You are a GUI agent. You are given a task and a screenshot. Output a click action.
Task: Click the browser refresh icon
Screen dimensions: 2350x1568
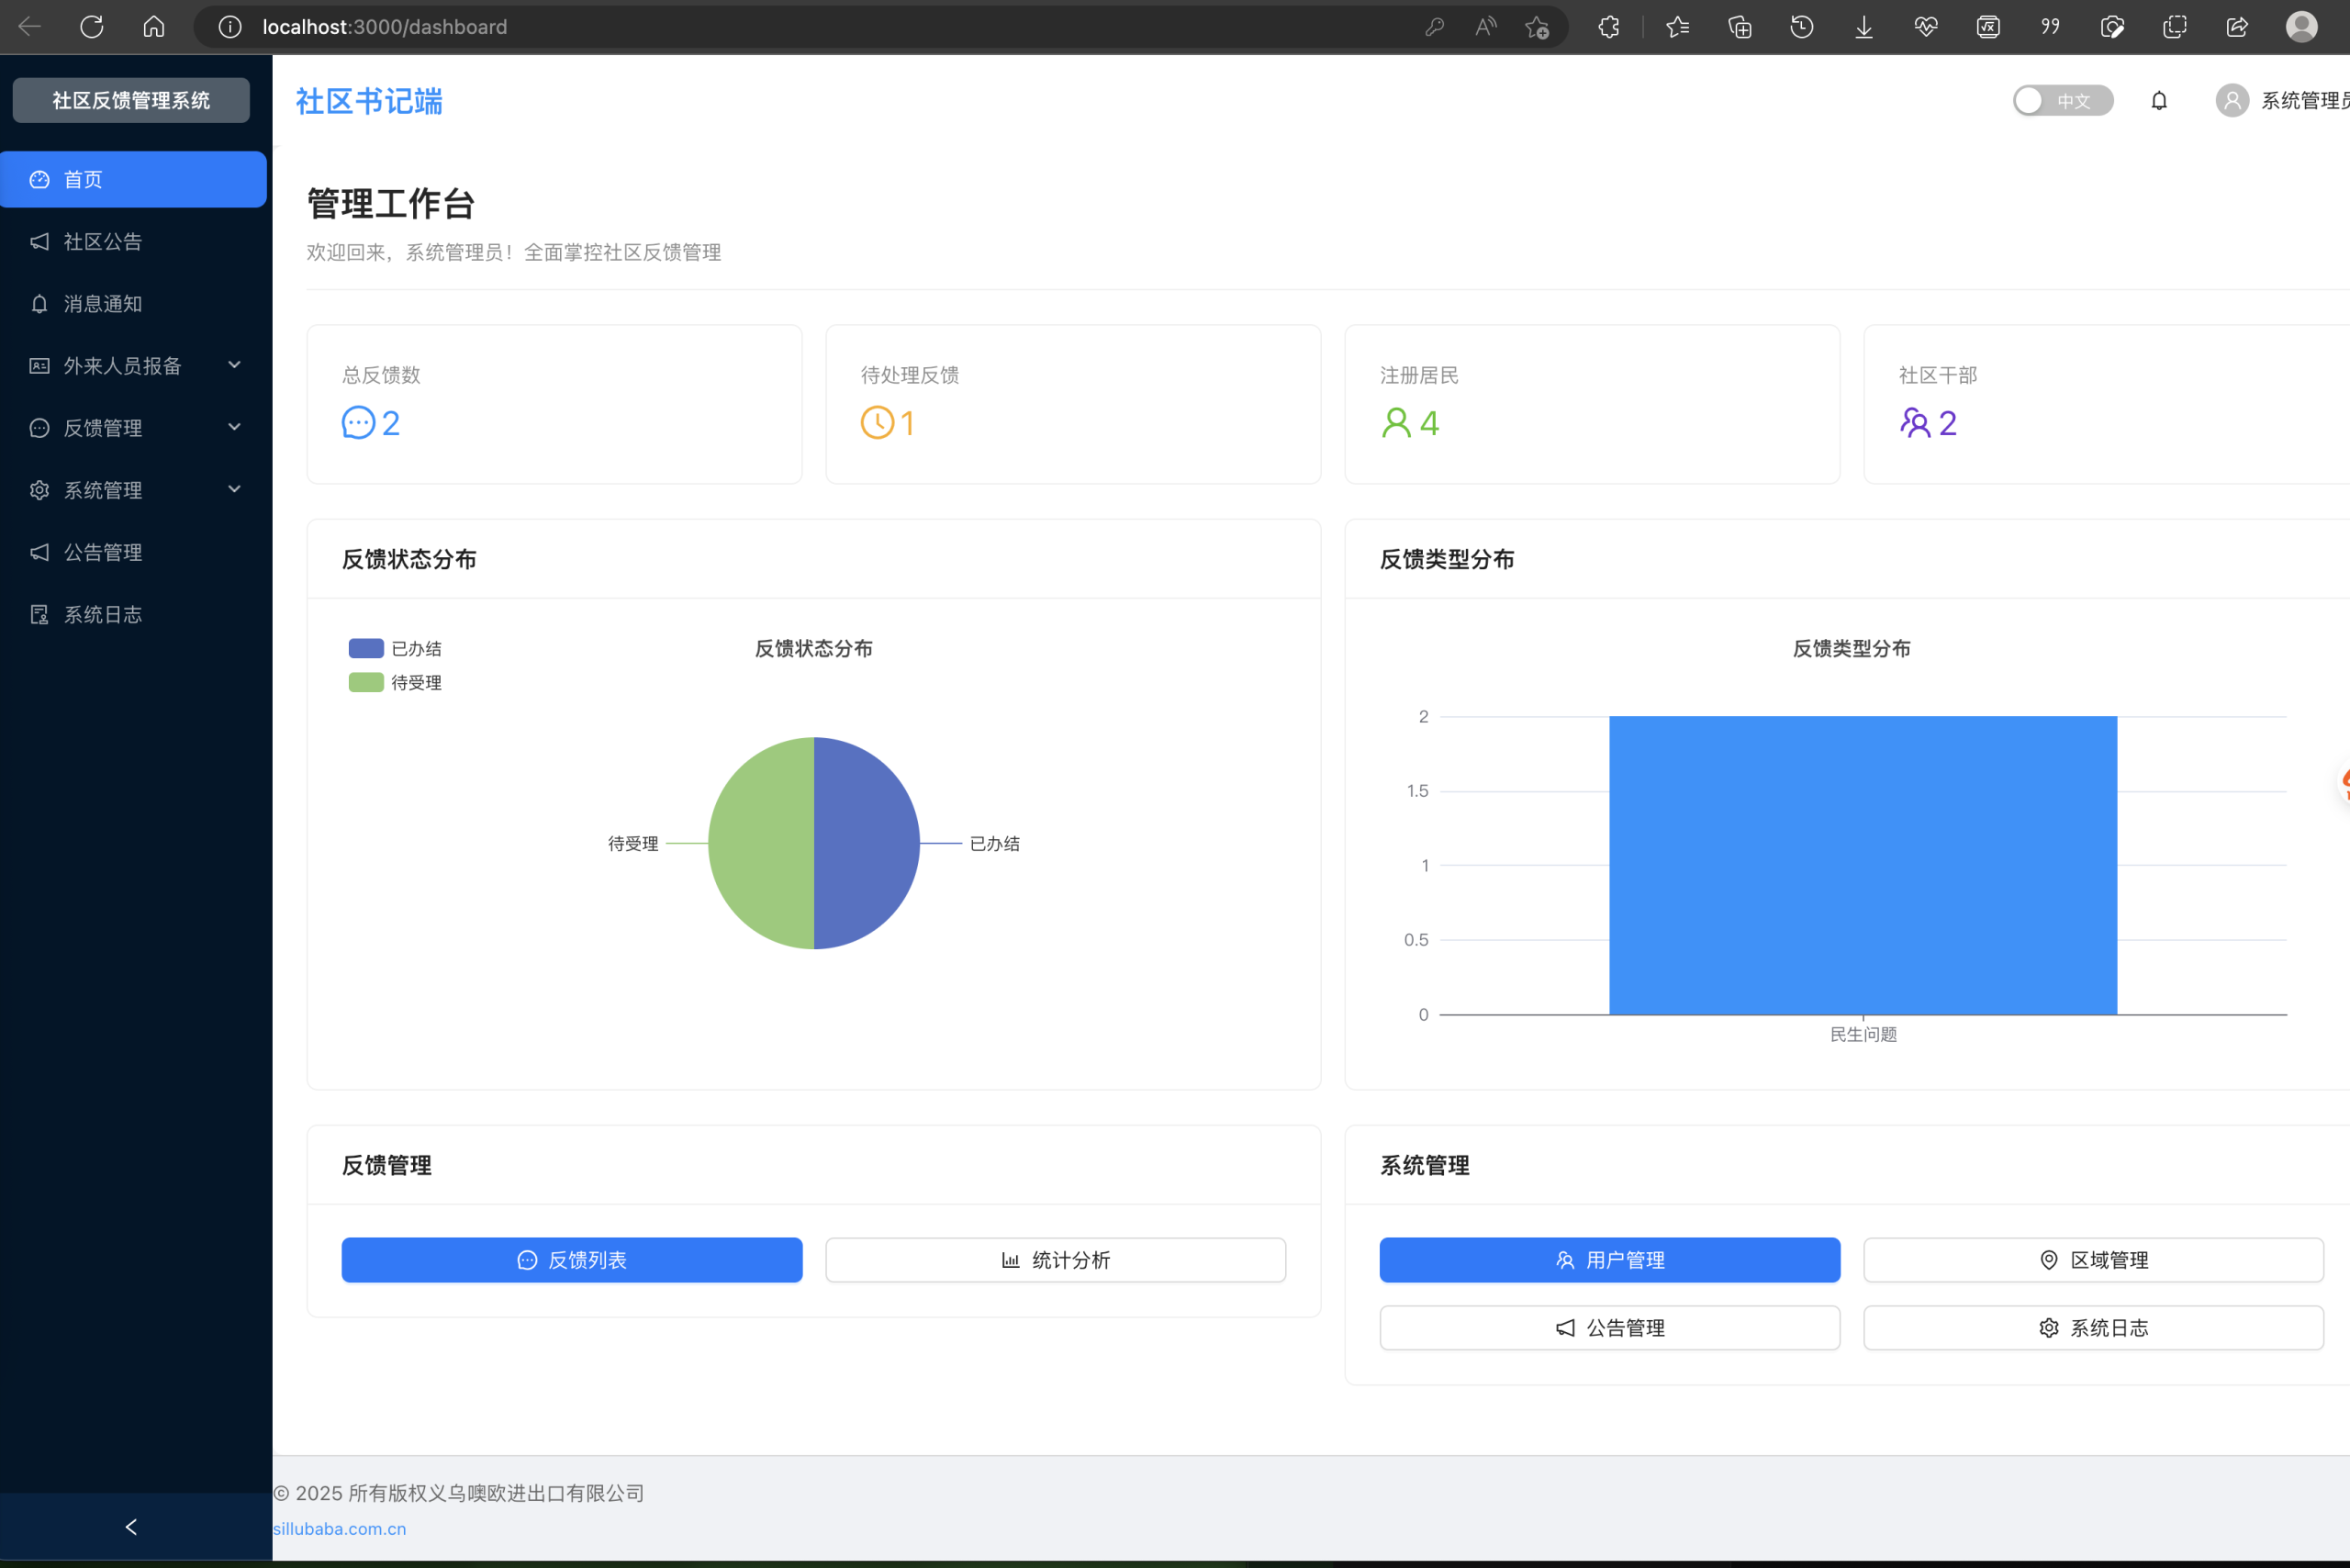92,27
